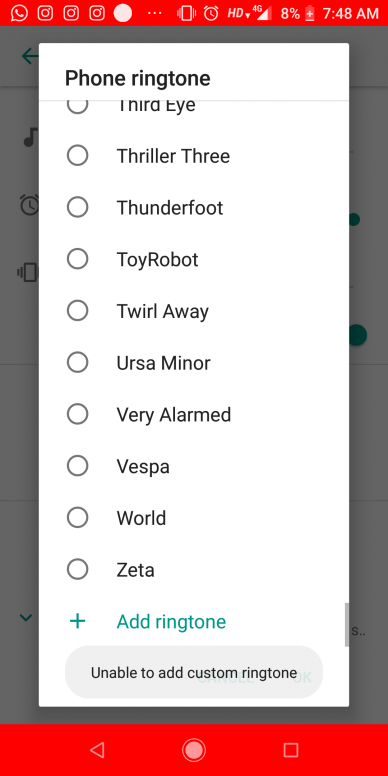Select Very Alarmed ringtone
Image resolution: width=388 pixels, height=776 pixels.
(194, 415)
